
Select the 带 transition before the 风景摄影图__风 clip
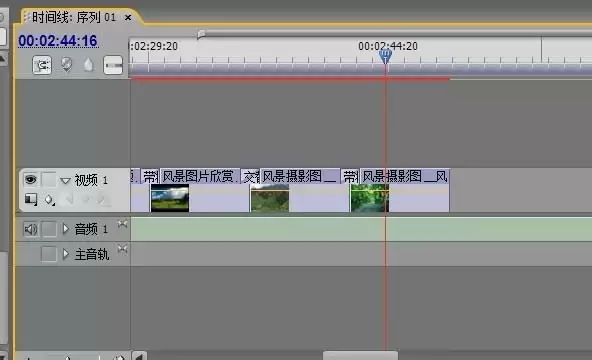point(350,176)
